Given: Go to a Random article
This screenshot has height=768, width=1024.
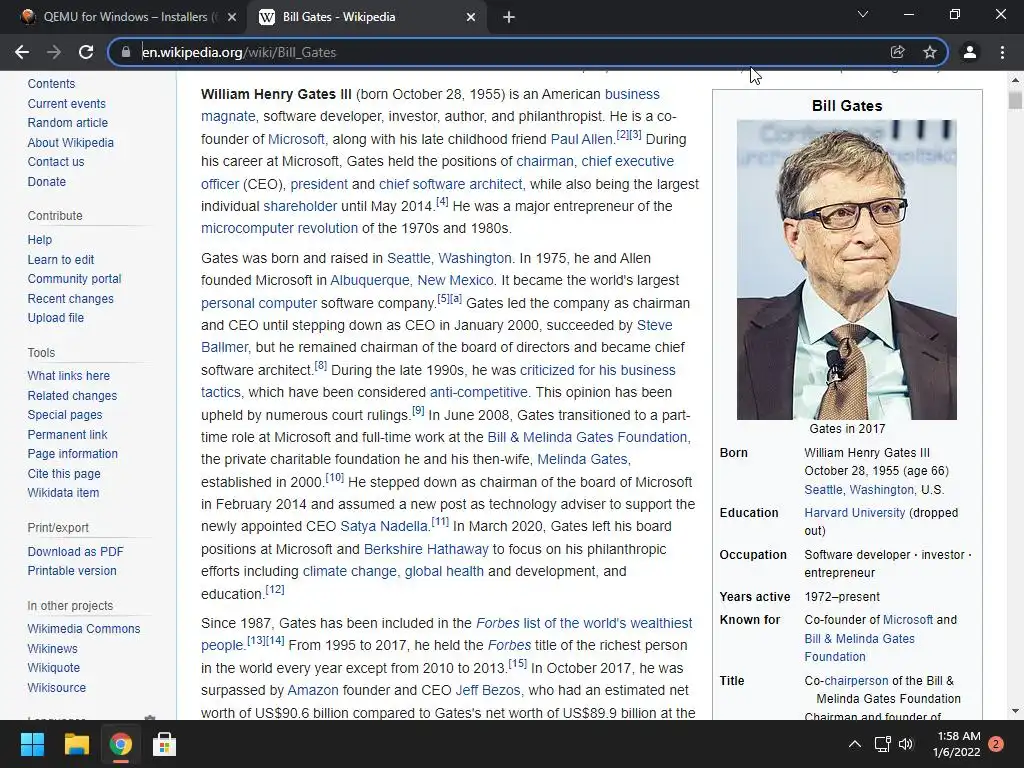Looking at the screenshot, I should [67, 122].
